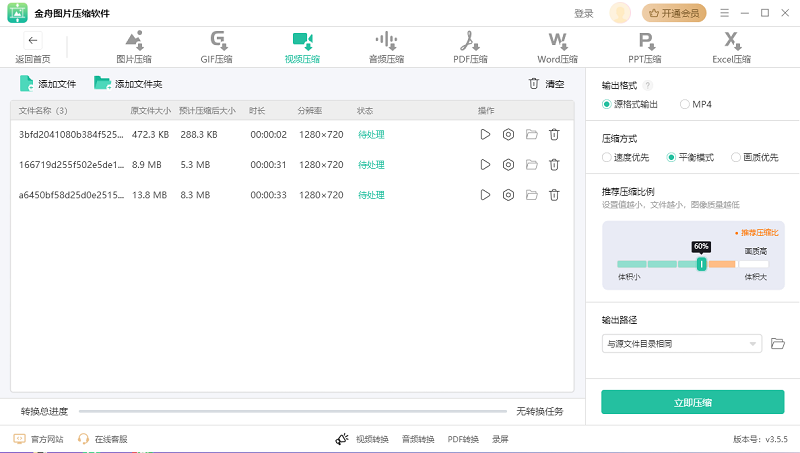Switch to the PDF压缩 tab

coord(468,47)
